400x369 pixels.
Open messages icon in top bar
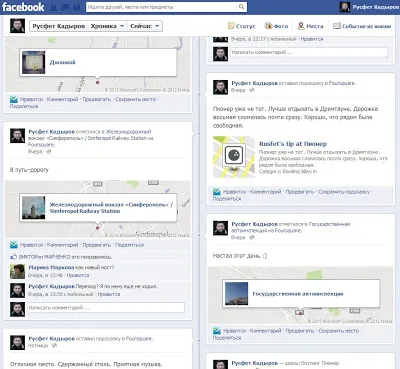pyautogui.click(x=65, y=7)
